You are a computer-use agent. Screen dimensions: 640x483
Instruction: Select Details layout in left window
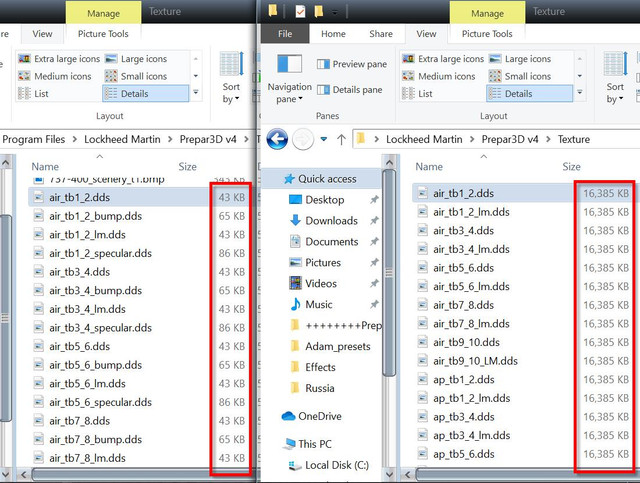145,93
